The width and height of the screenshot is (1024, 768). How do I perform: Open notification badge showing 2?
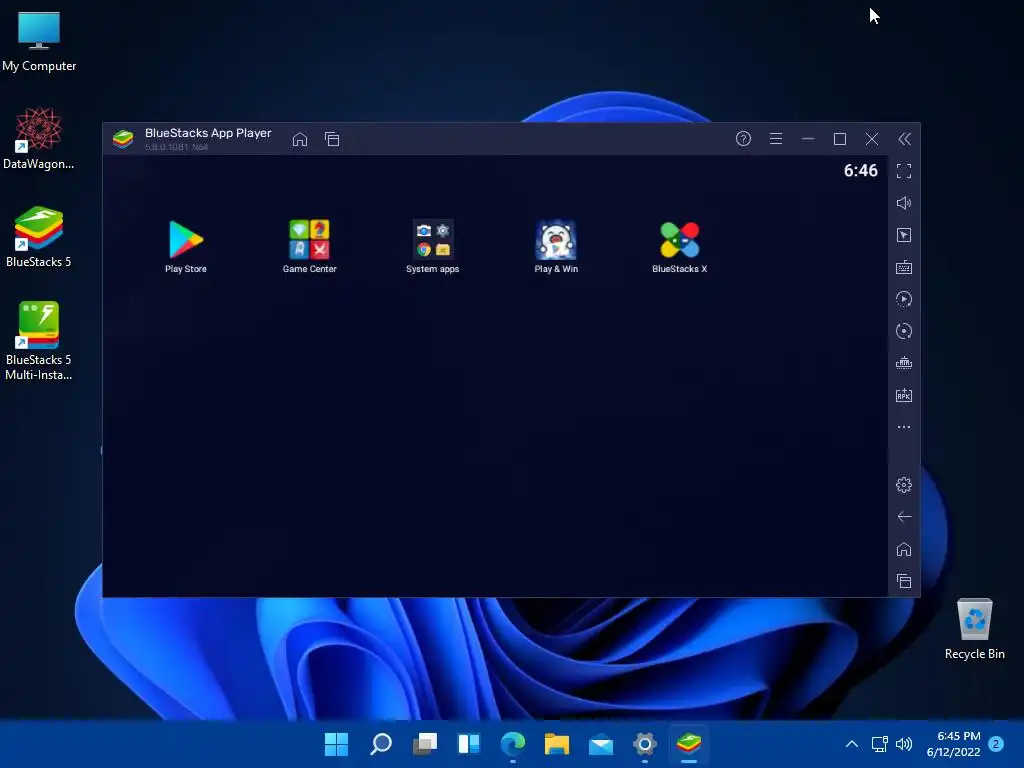click(x=996, y=744)
